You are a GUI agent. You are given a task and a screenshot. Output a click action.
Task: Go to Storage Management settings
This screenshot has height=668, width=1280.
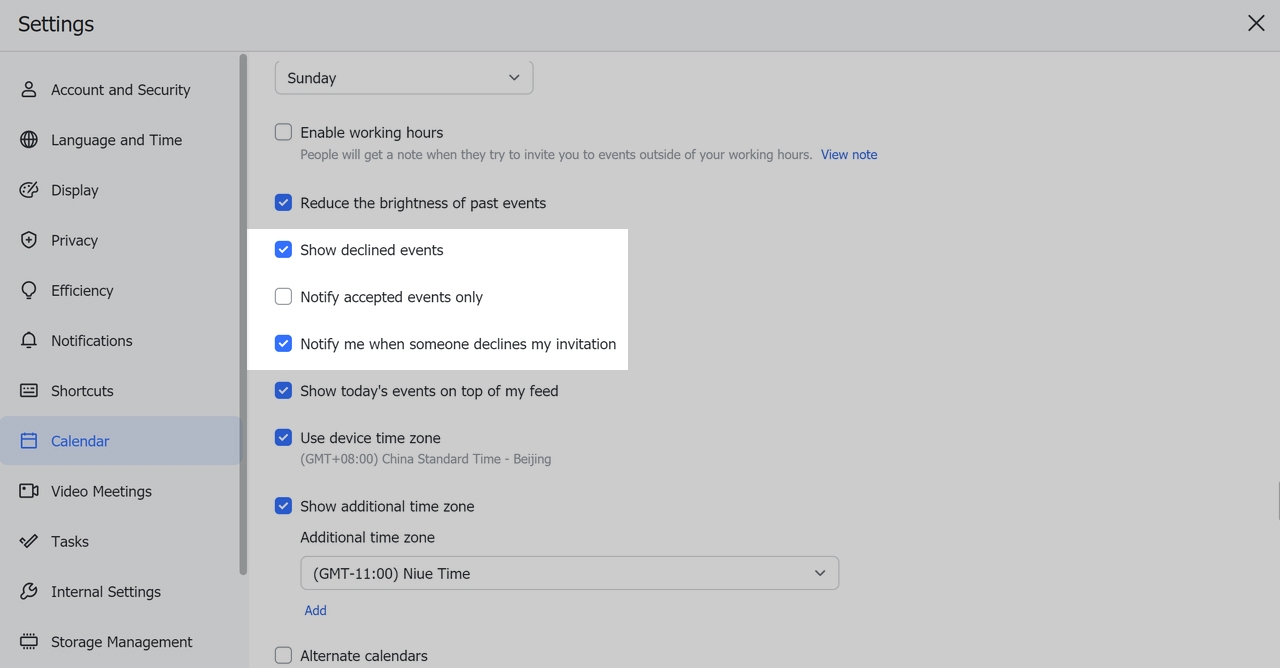121,642
